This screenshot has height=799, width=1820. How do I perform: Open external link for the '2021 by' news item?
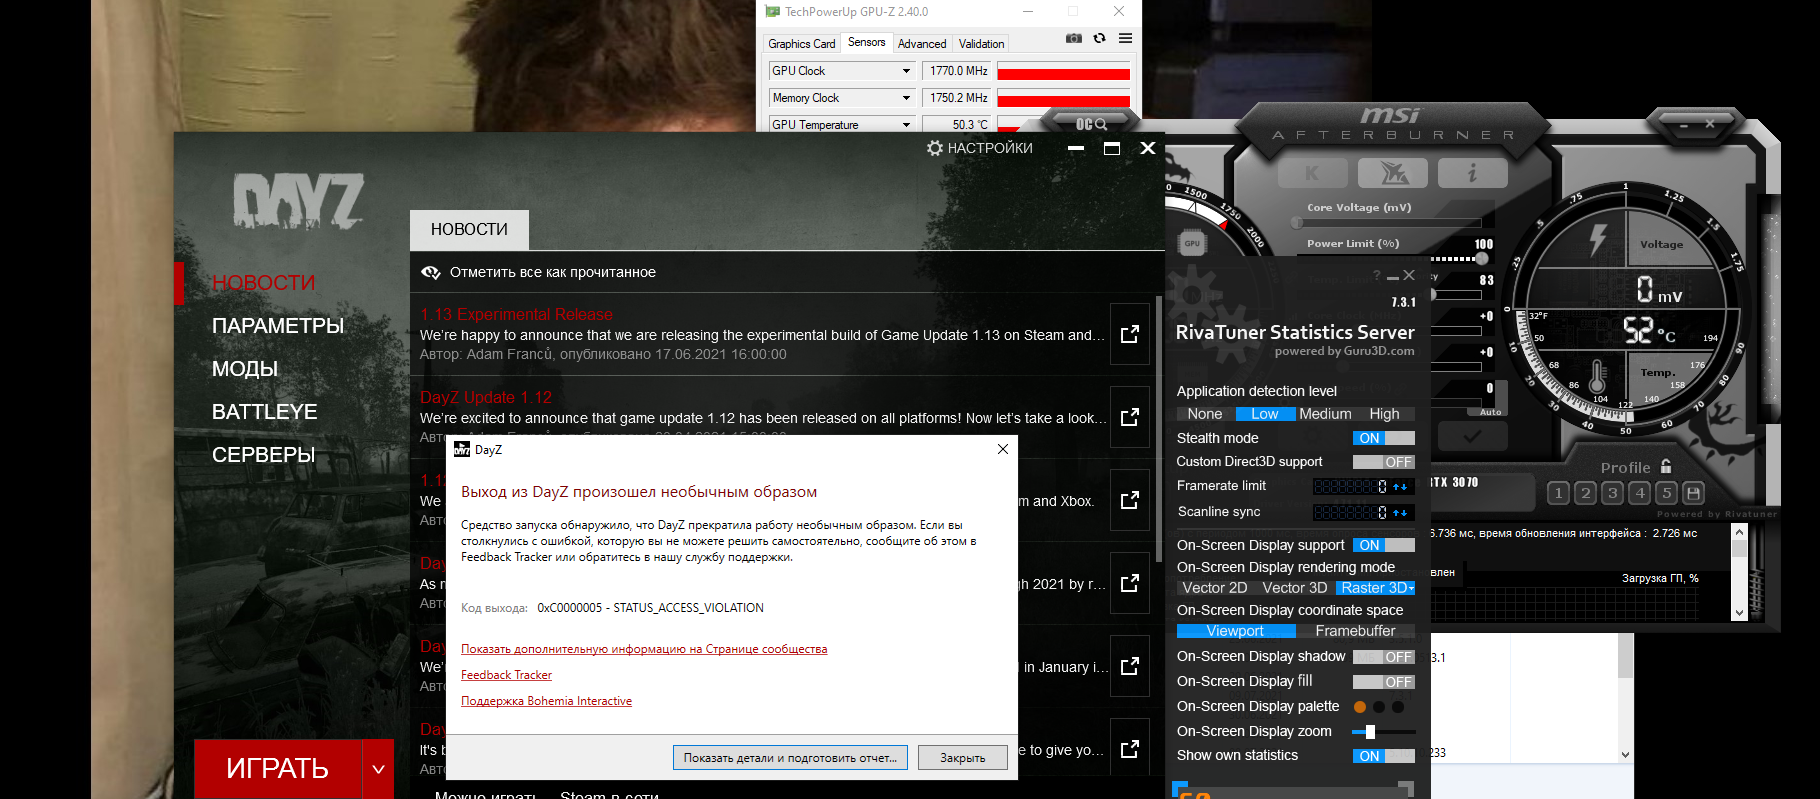[x=1130, y=583]
